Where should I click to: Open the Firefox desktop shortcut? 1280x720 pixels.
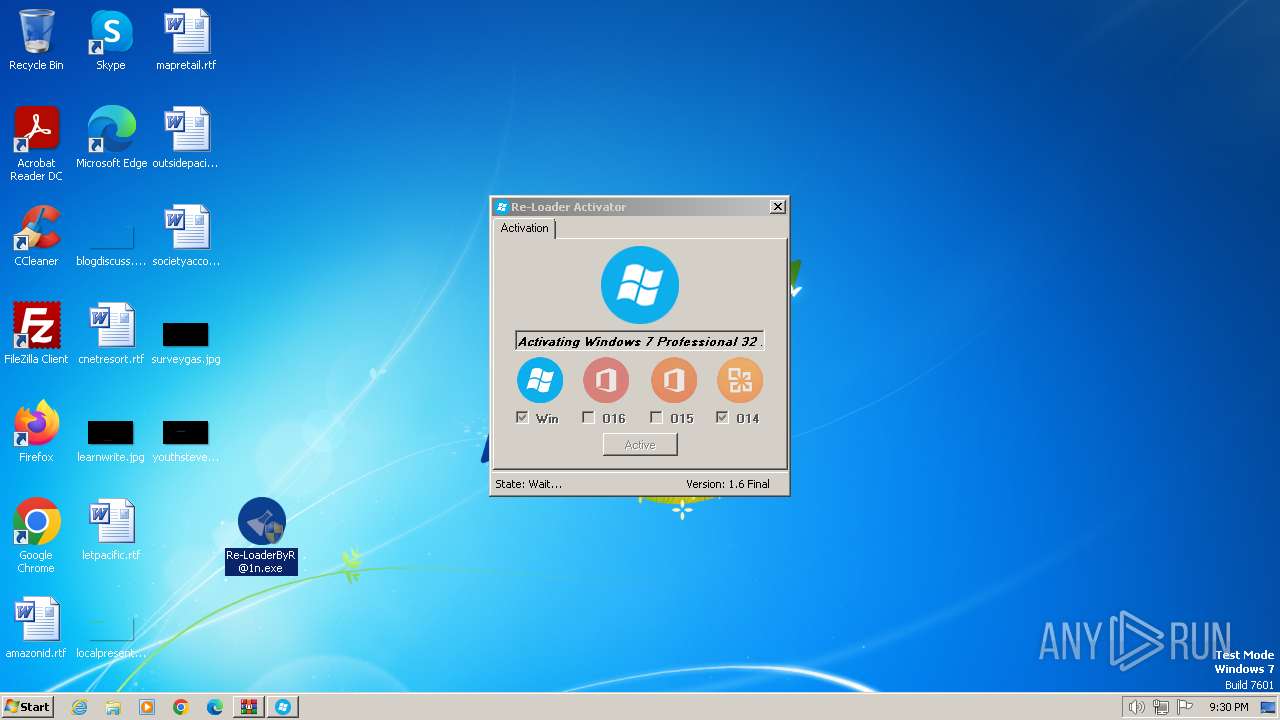pos(36,432)
